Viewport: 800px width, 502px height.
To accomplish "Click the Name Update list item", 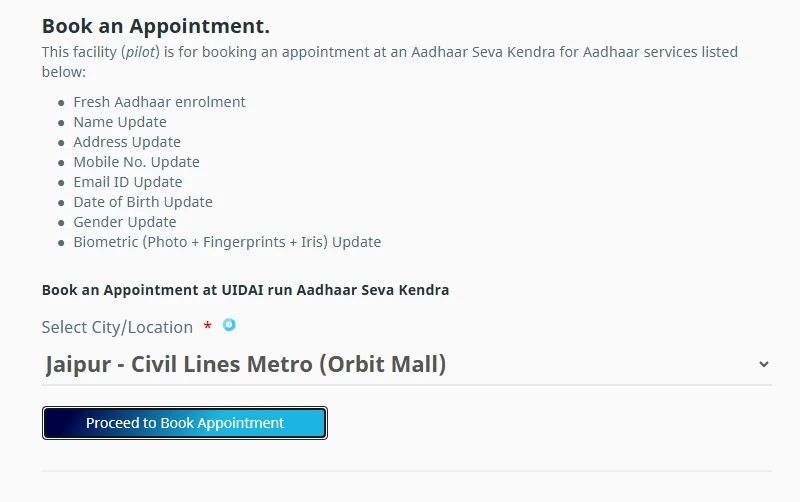I will point(120,122).
